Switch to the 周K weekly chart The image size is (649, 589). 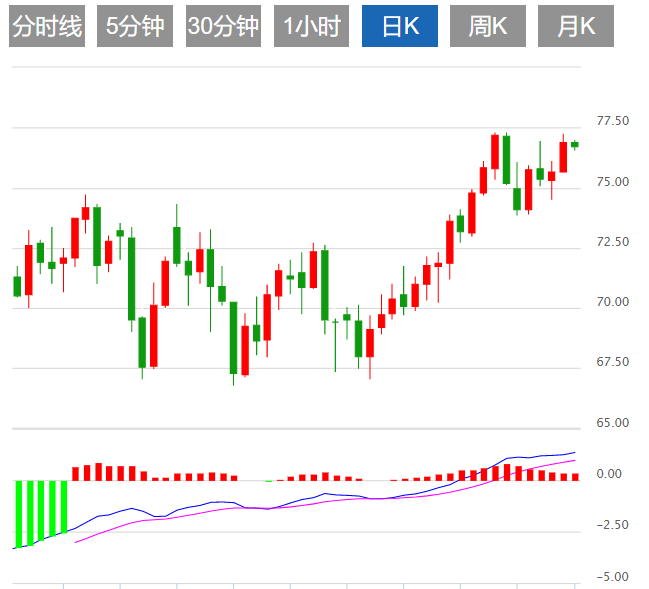[x=488, y=27]
